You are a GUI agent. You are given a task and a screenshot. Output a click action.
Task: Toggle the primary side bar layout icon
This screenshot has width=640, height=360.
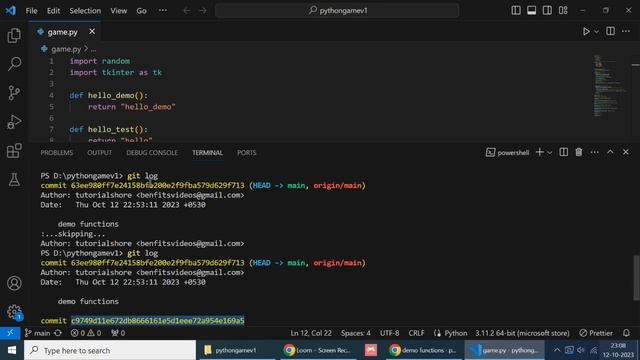point(516,11)
